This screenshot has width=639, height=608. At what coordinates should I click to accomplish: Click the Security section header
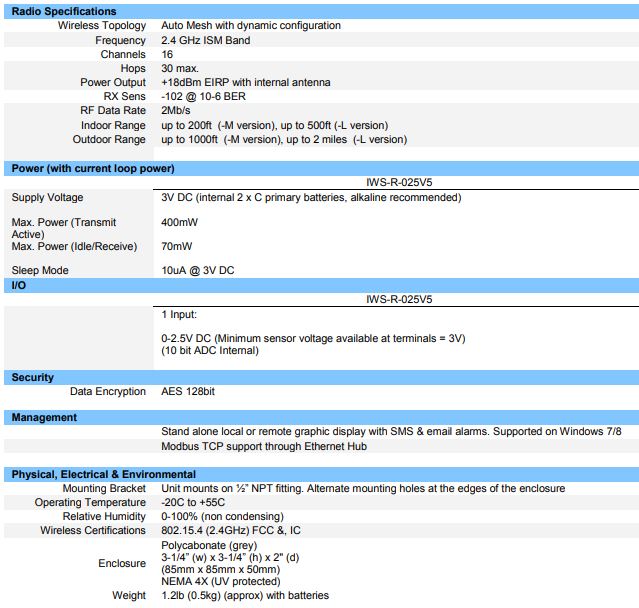pyautogui.click(x=32, y=377)
